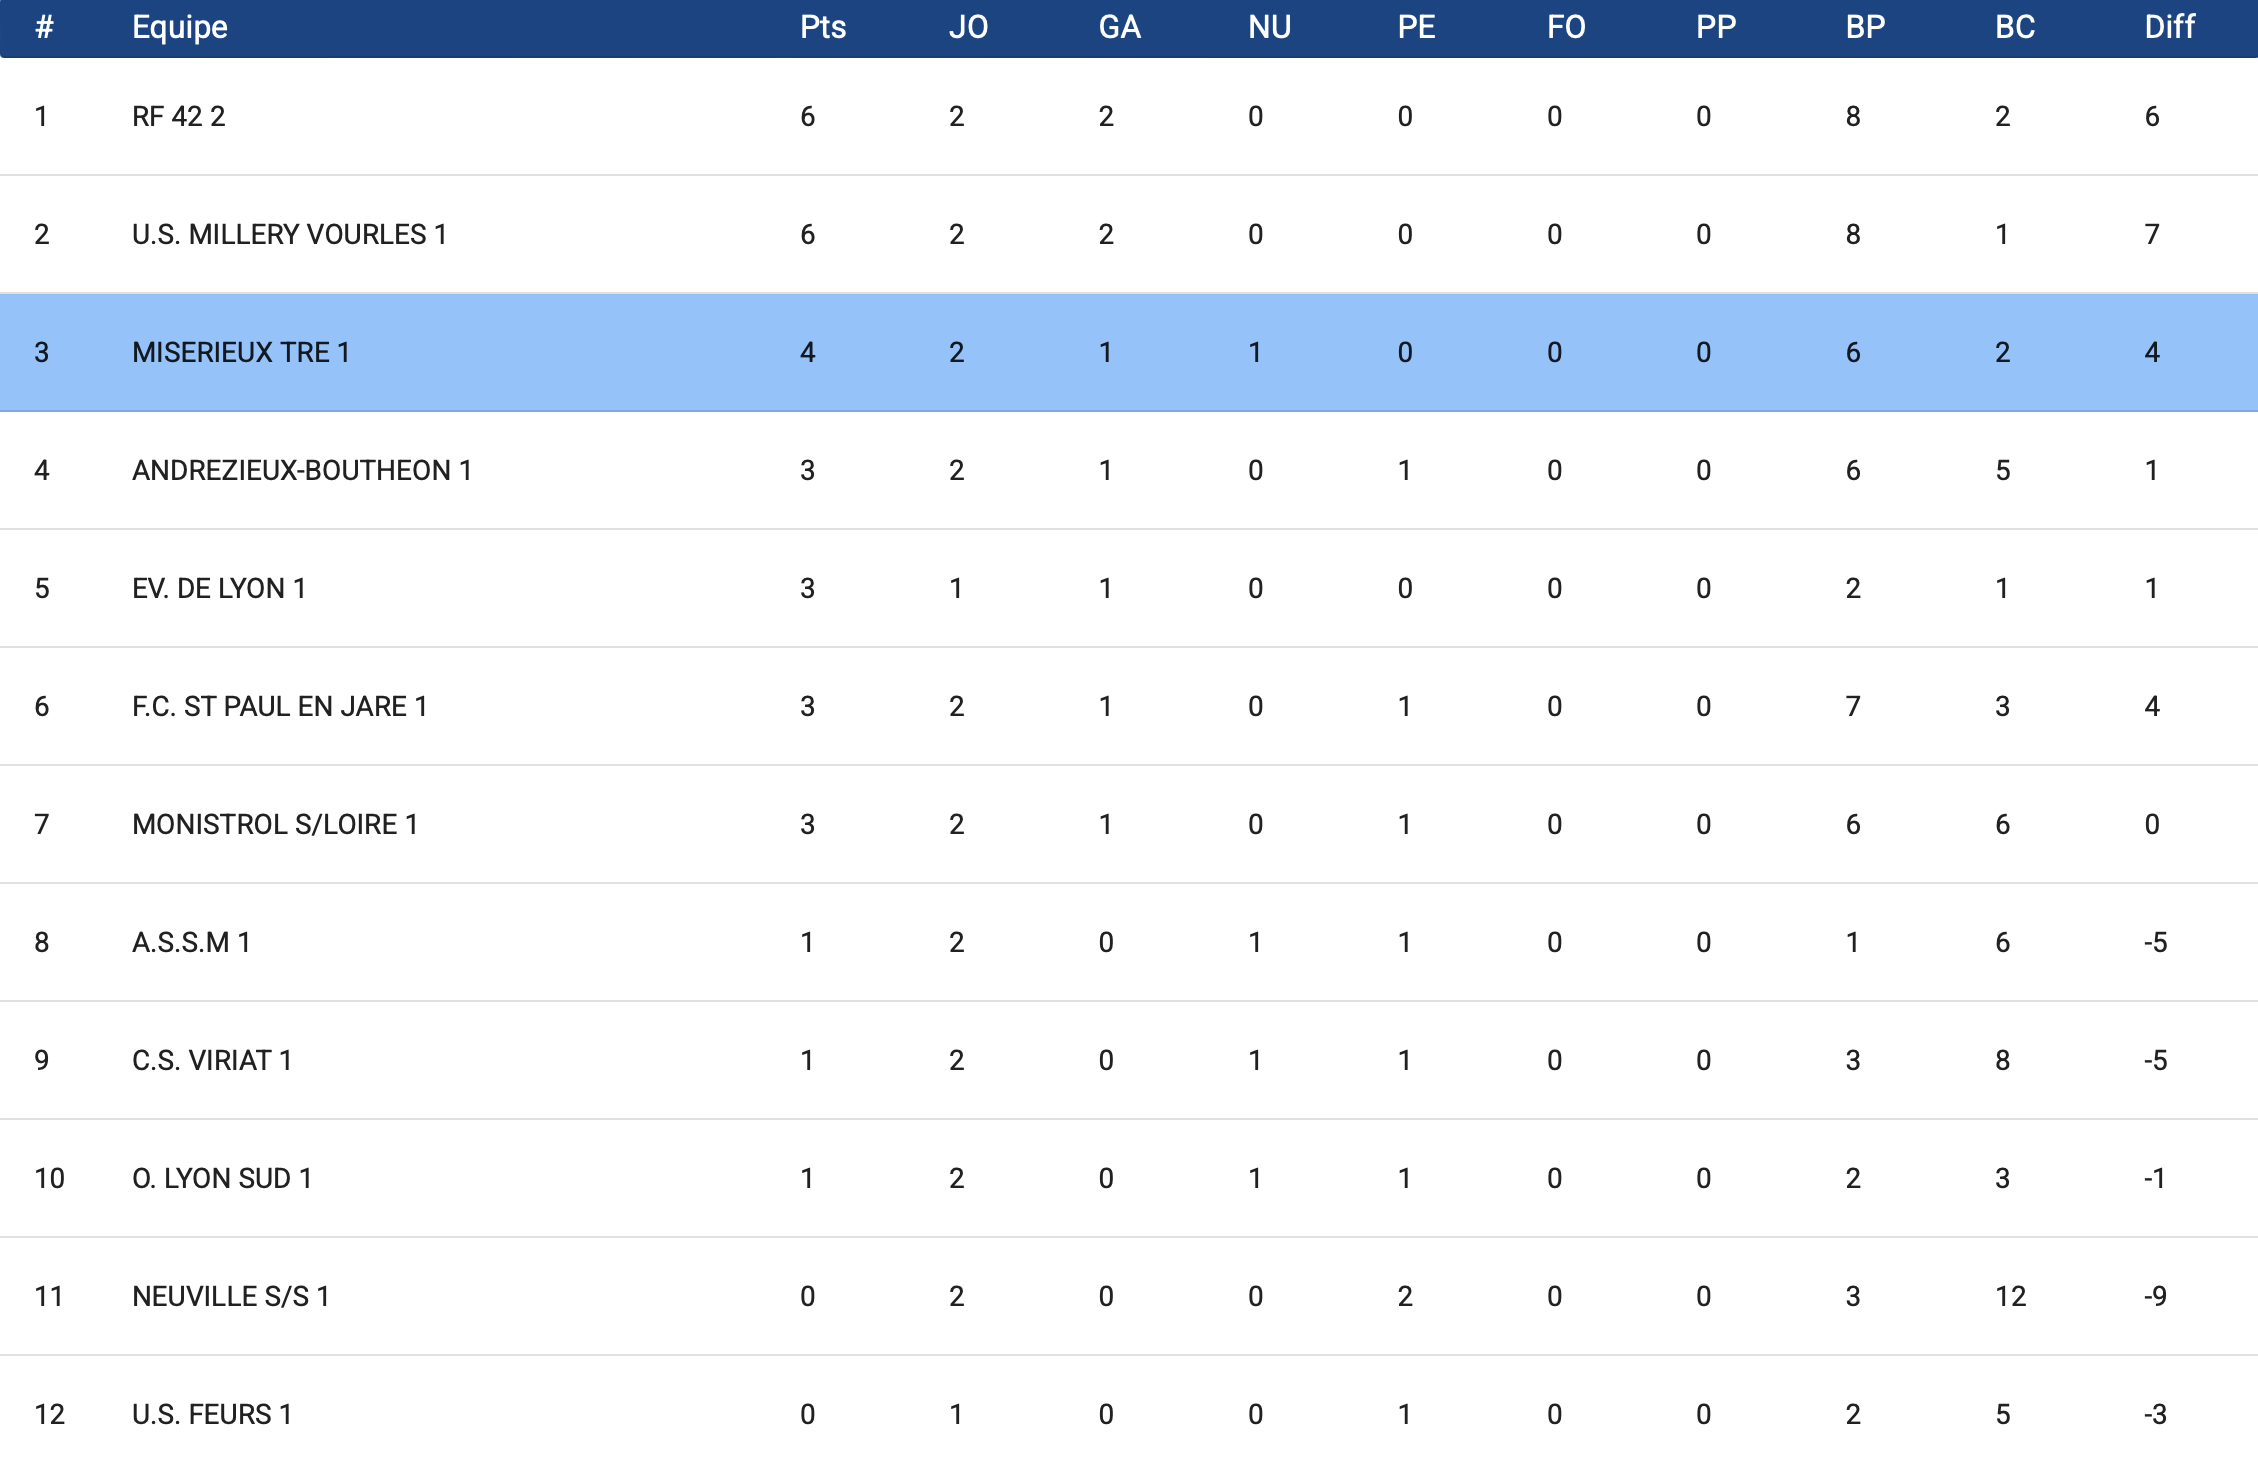Viewport: 2258px width, 1470px height.
Task: Click the NU column header
Action: [x=1269, y=27]
